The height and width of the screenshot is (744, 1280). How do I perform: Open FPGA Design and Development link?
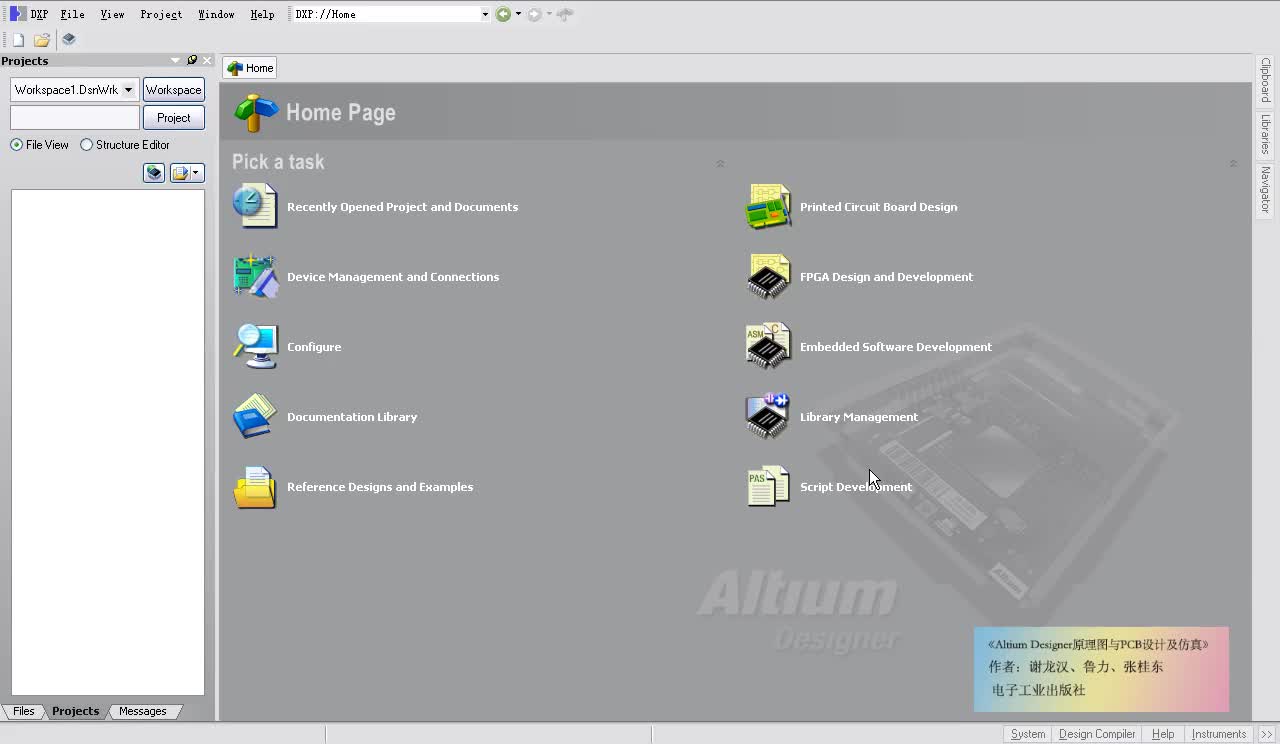[886, 277]
